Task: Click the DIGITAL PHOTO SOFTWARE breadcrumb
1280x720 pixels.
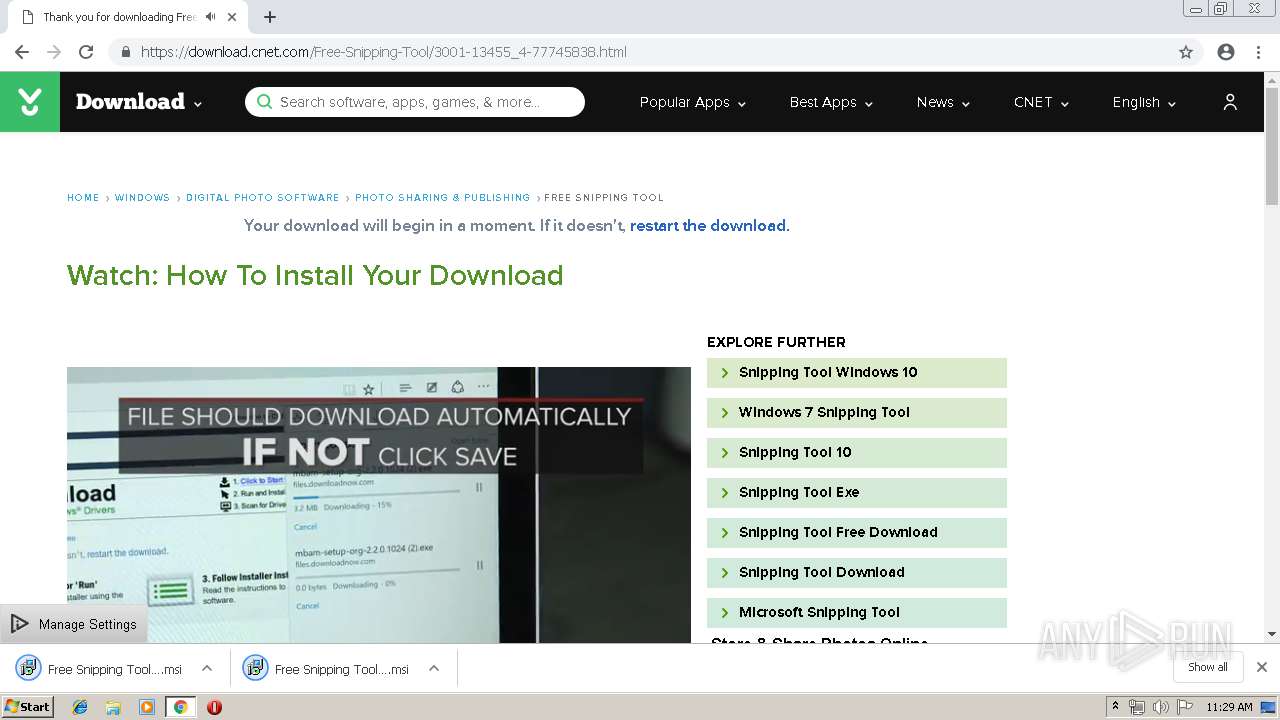Action: (x=263, y=198)
